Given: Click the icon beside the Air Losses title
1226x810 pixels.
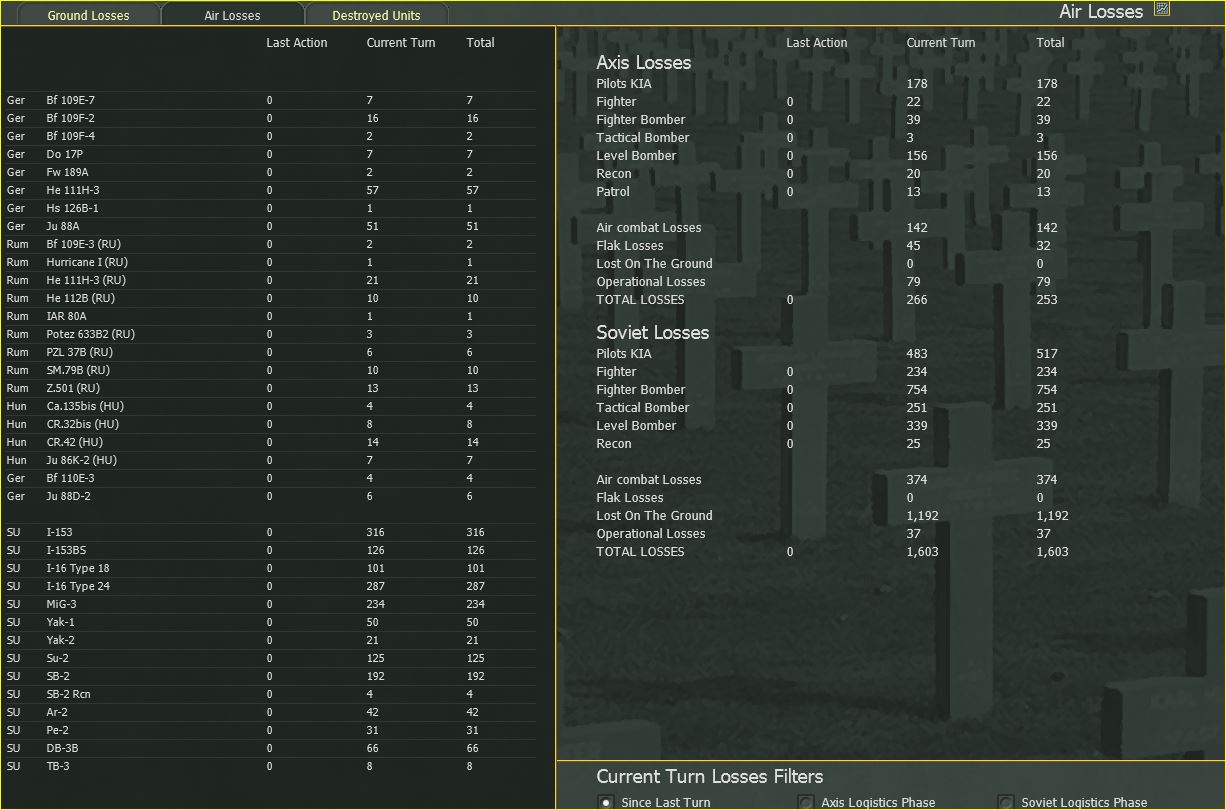Looking at the screenshot, I should click(1161, 9).
